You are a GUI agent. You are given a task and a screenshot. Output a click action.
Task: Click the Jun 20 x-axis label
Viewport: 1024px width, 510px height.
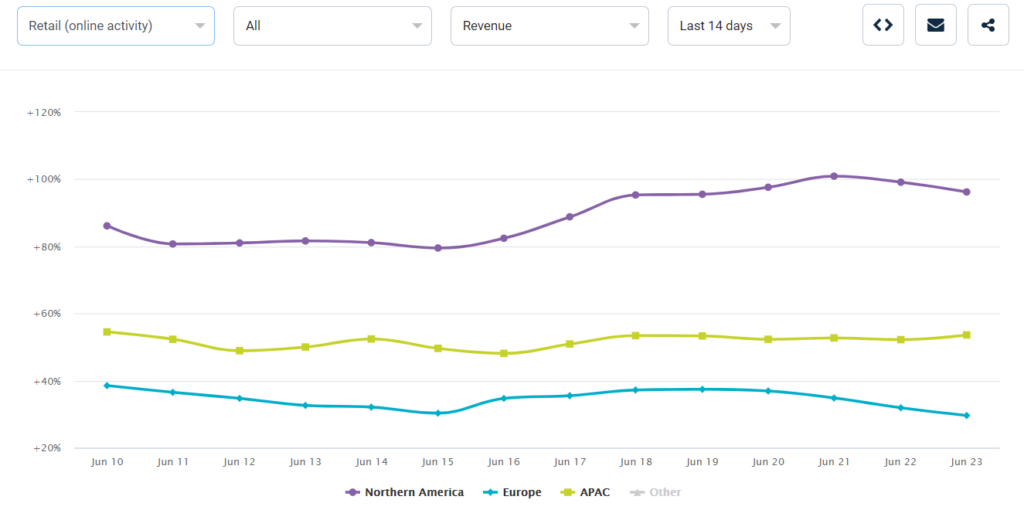tap(768, 462)
